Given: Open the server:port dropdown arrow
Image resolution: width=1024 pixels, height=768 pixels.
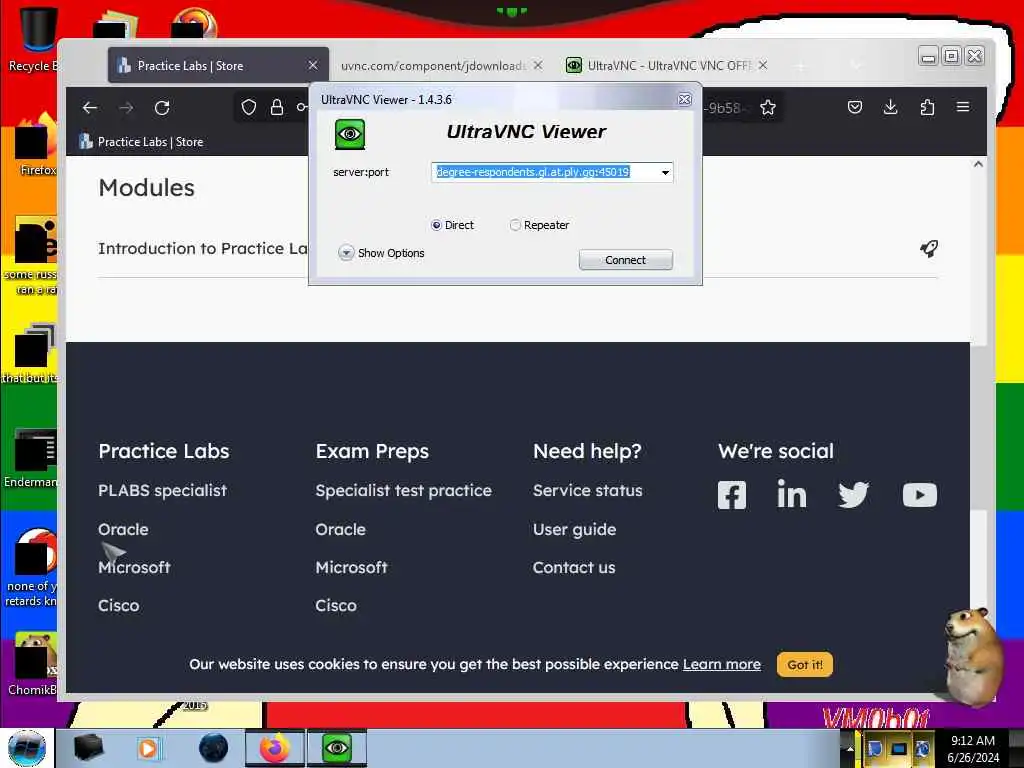Looking at the screenshot, I should (x=665, y=172).
